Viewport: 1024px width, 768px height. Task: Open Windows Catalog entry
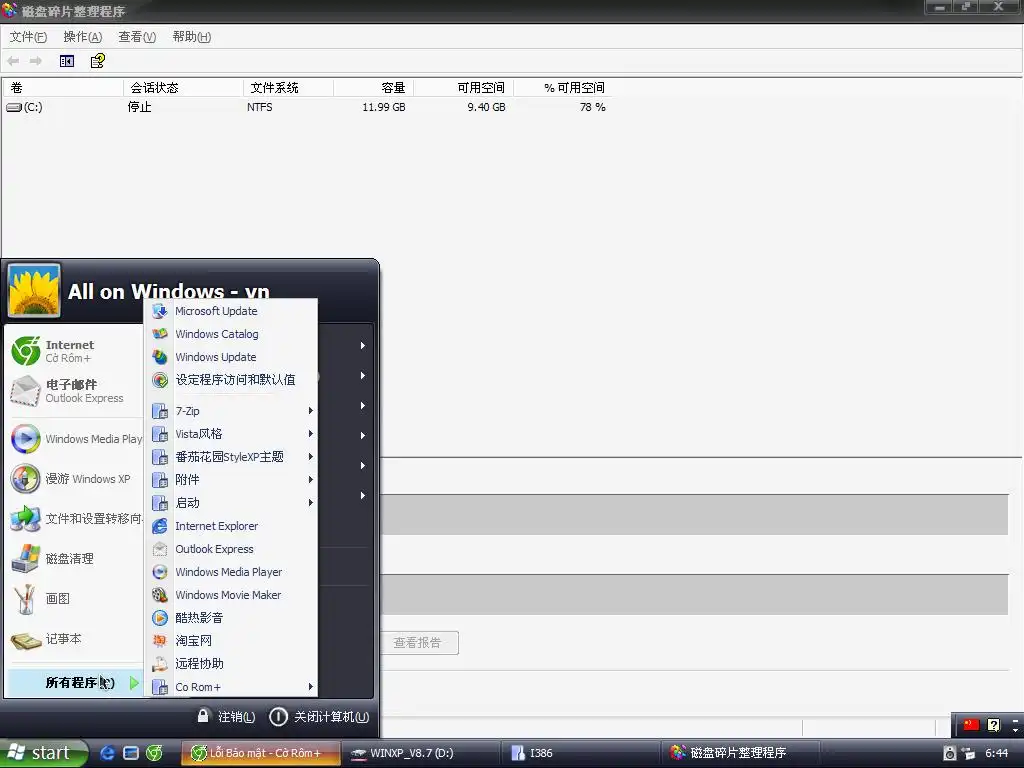[231, 334]
